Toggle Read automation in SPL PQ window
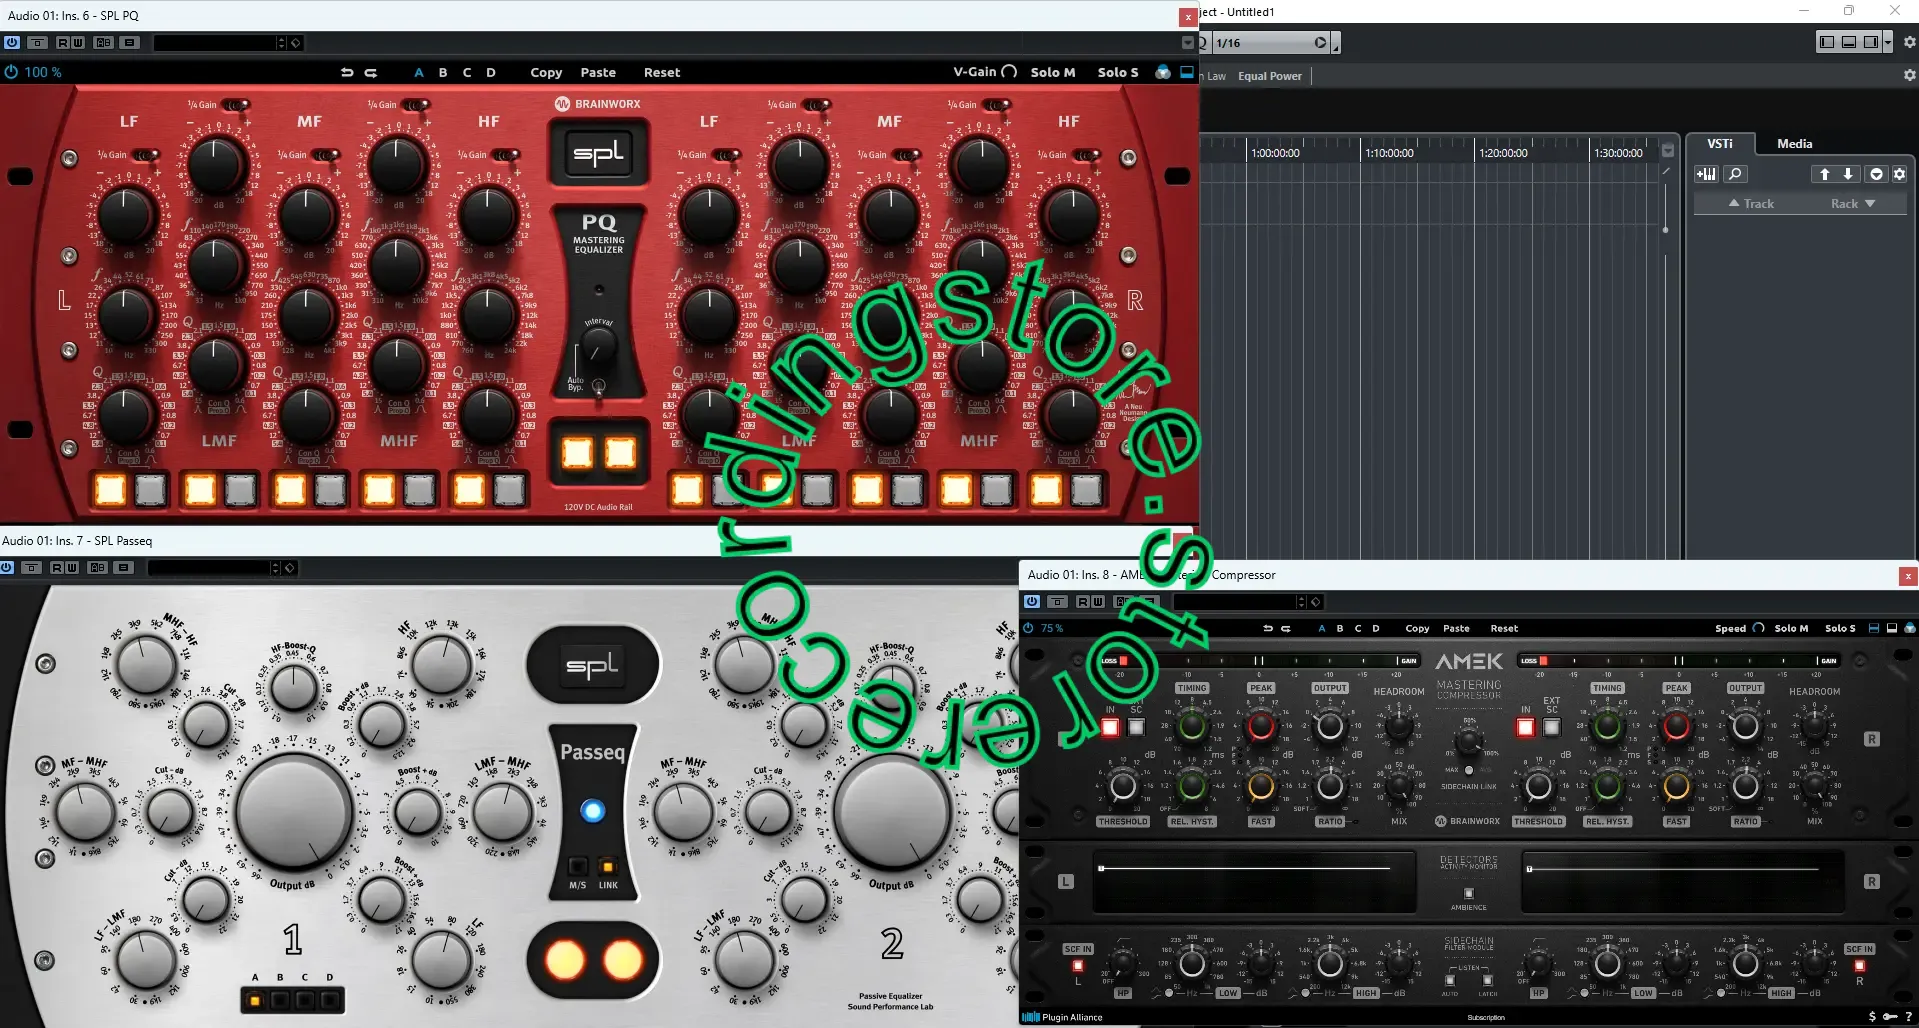The height and width of the screenshot is (1028, 1919). coord(63,43)
